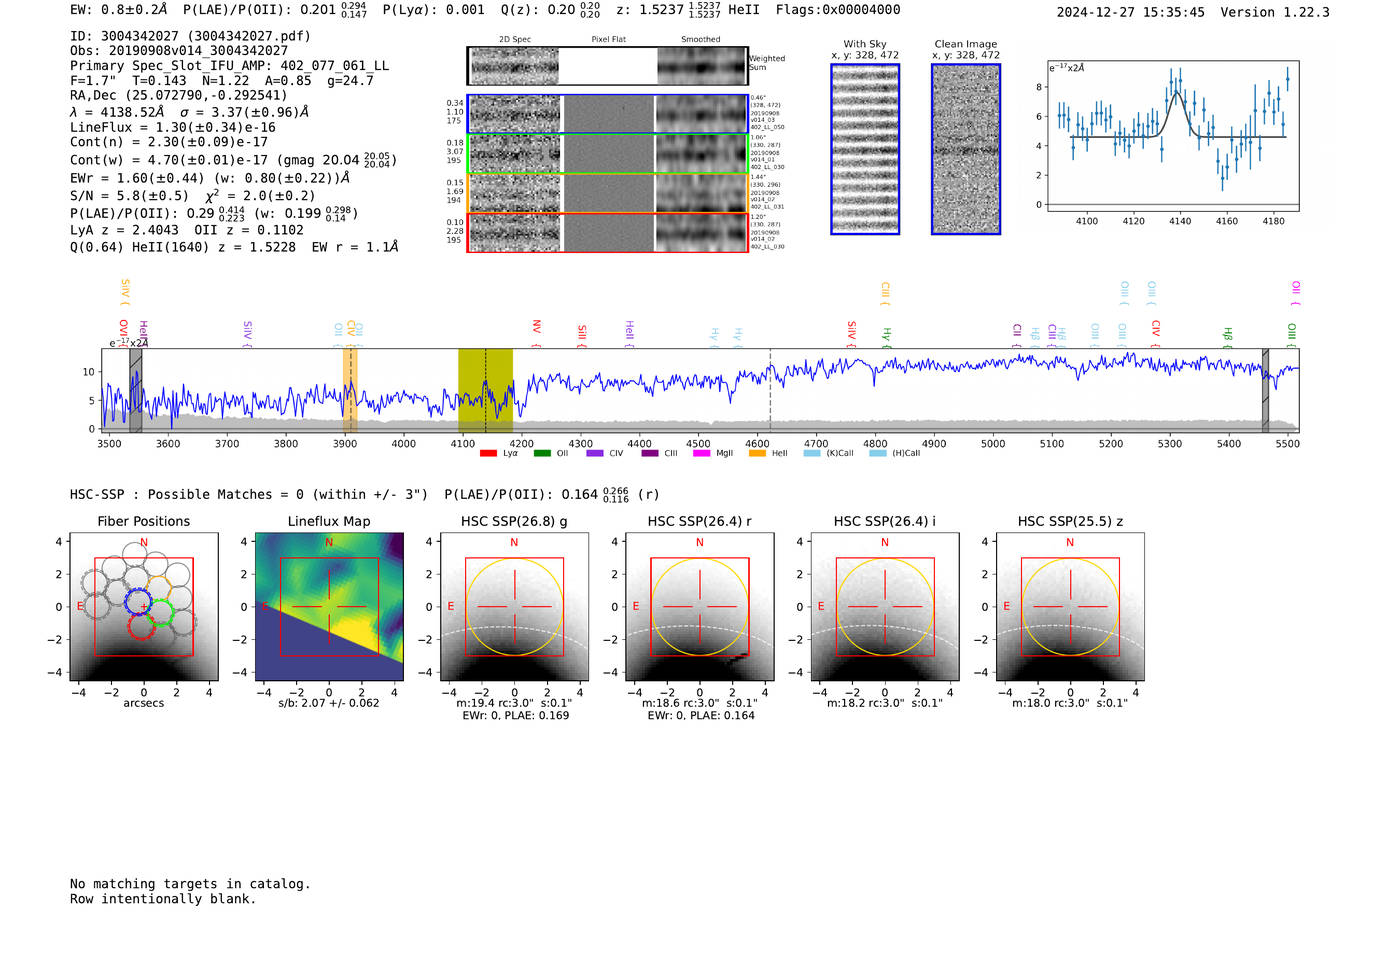Open the Weighted Sum Smoothed cutout
This screenshot has height=953, width=1400.
click(701, 66)
